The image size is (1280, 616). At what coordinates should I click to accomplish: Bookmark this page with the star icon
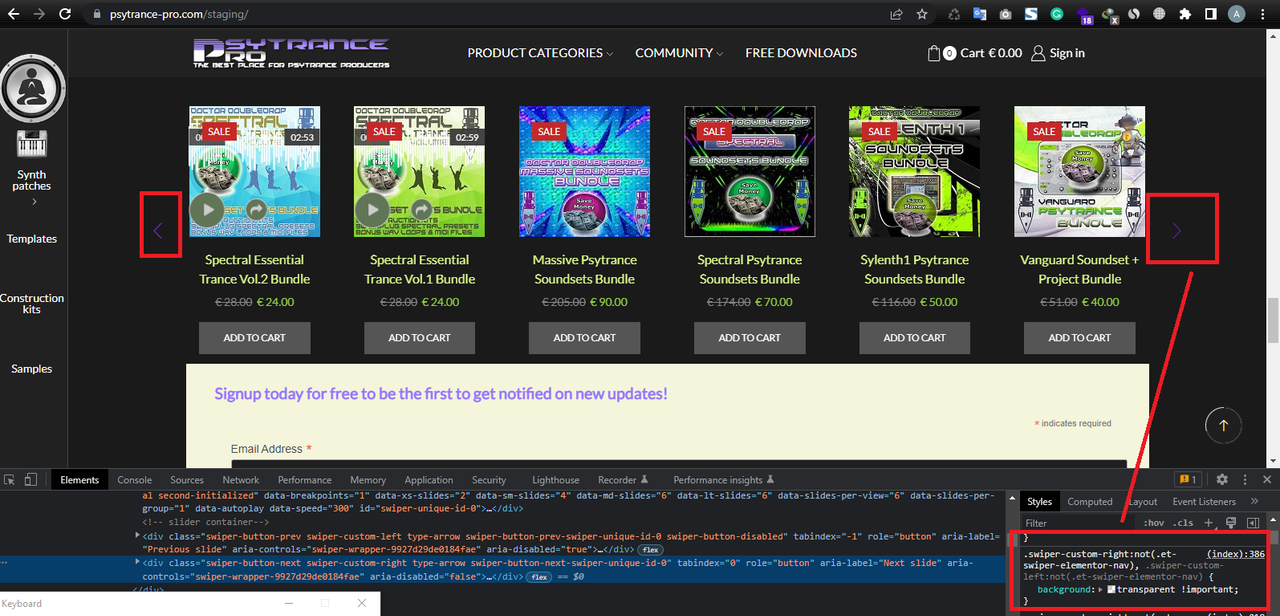point(922,14)
